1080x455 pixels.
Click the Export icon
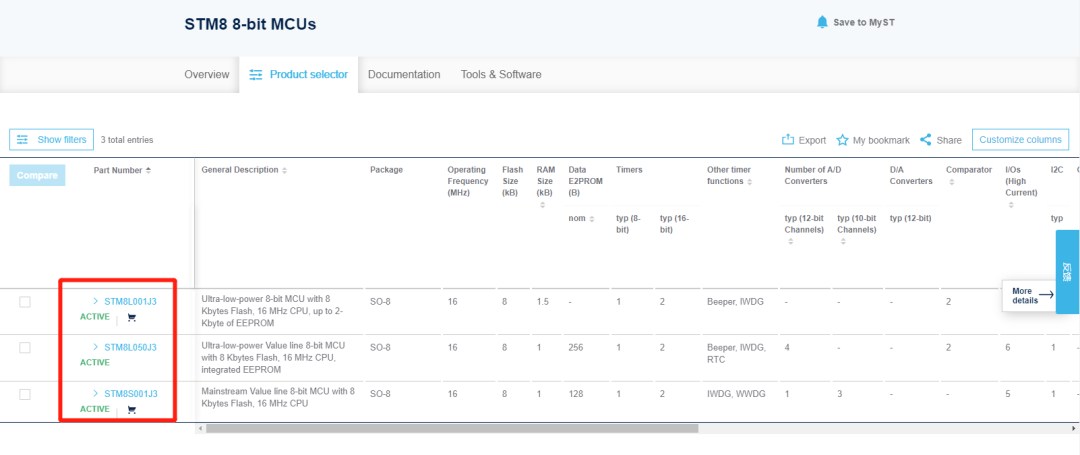[x=788, y=140]
